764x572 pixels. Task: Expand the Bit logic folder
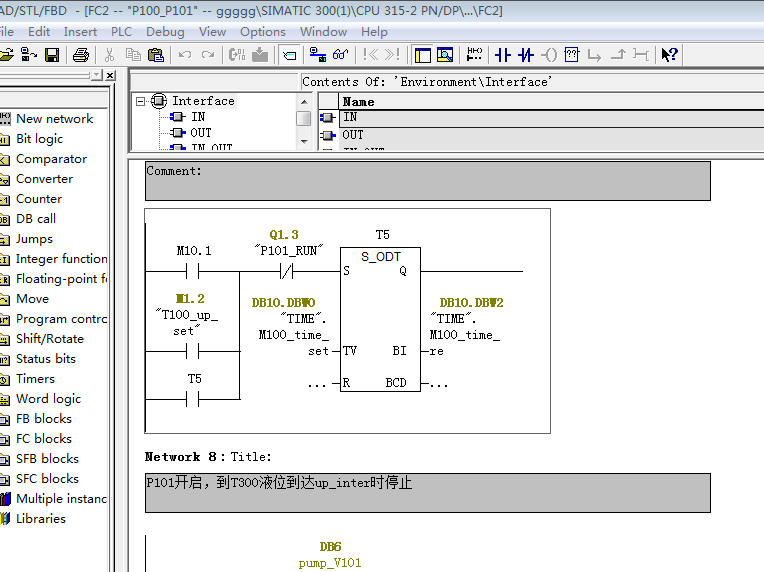click(x=39, y=139)
